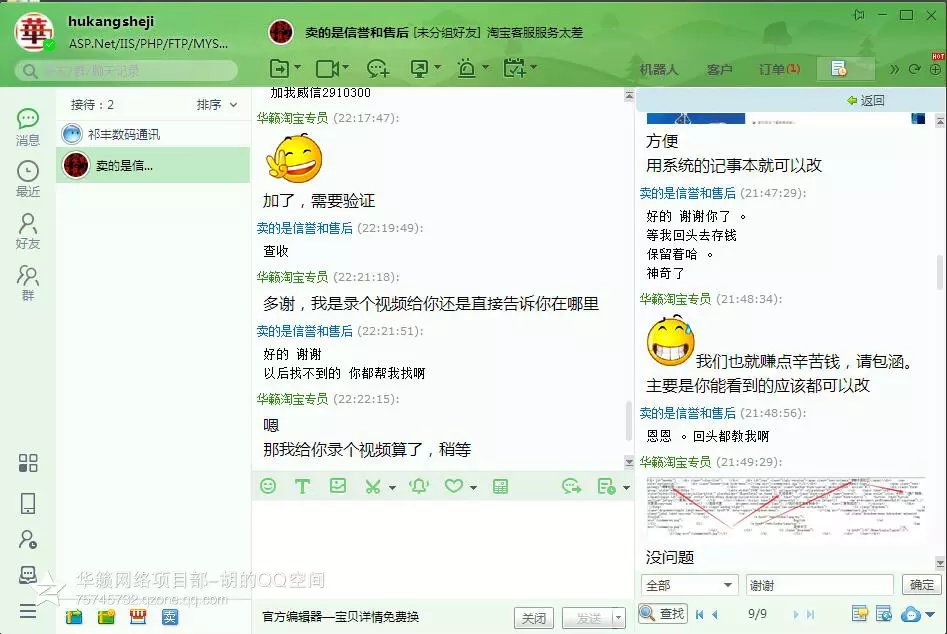This screenshot has width=947, height=634.
Task: Open the code screenshot thumbnail in history
Action: click(x=786, y=505)
